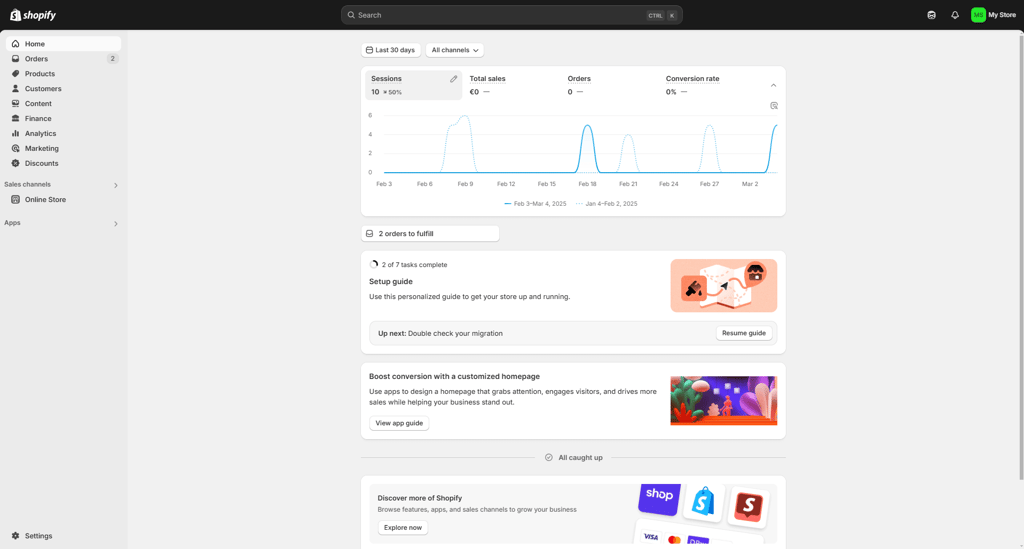Click the Marketing target icon
Screen dimensions: 1024x549
(16, 148)
